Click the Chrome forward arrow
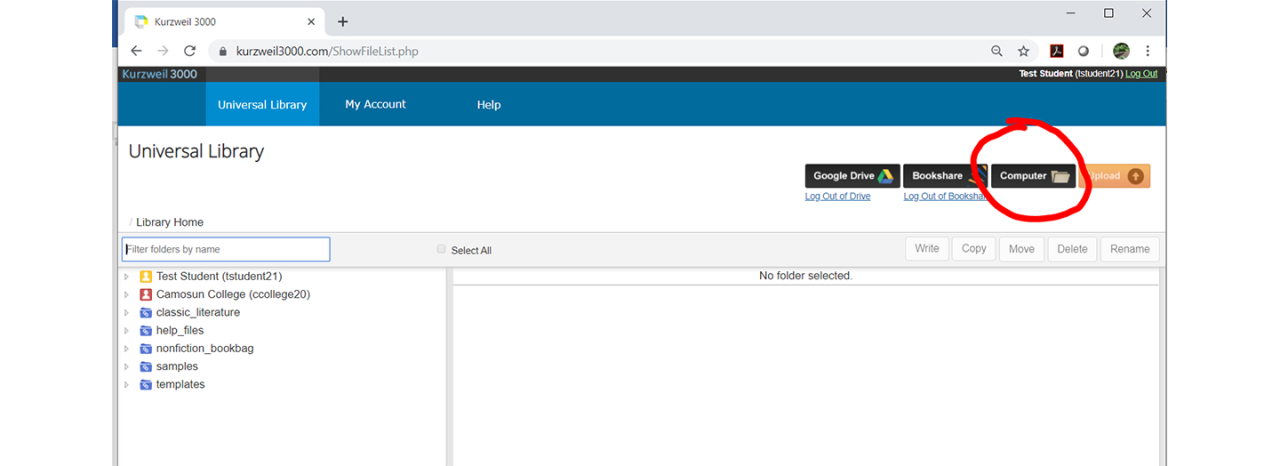This screenshot has height=466, width=1280. click(163, 51)
